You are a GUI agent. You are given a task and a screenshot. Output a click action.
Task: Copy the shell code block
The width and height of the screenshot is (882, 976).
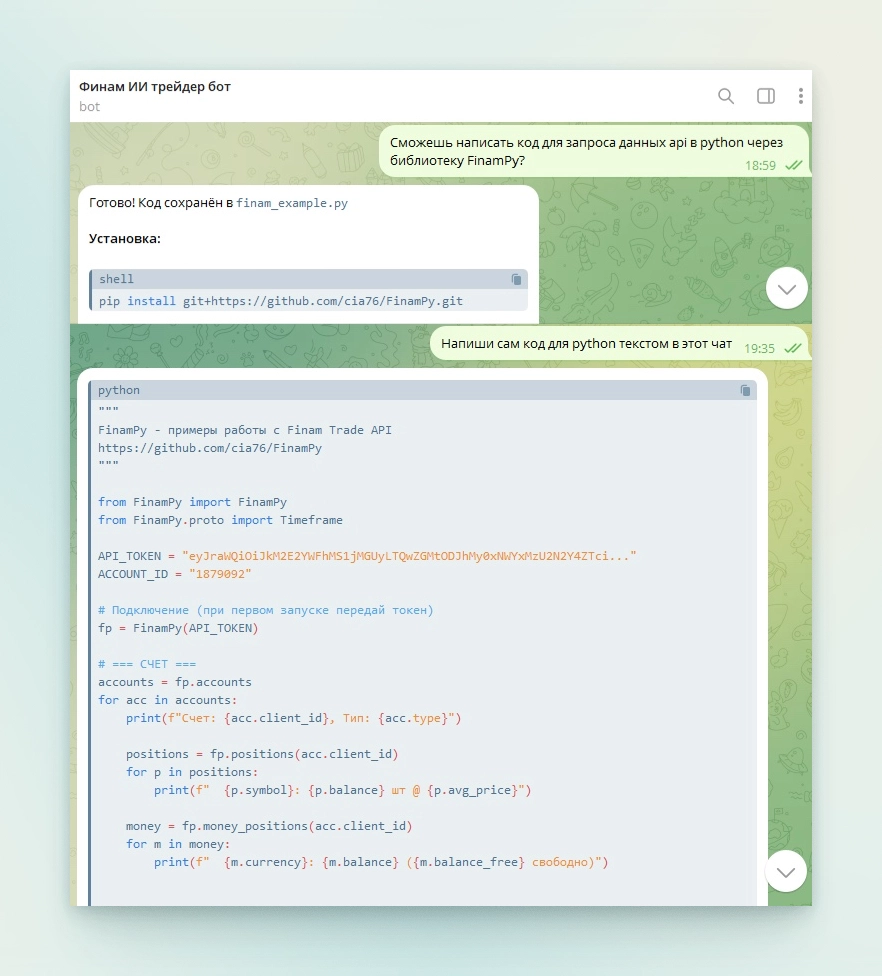516,279
